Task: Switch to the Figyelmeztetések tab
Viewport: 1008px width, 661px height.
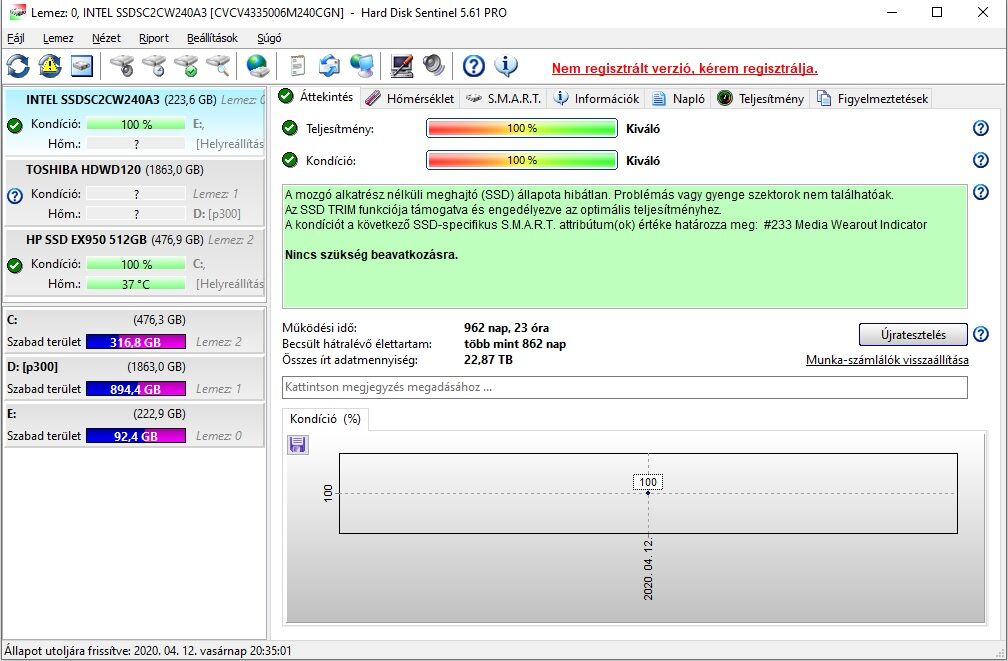Action: click(872, 98)
